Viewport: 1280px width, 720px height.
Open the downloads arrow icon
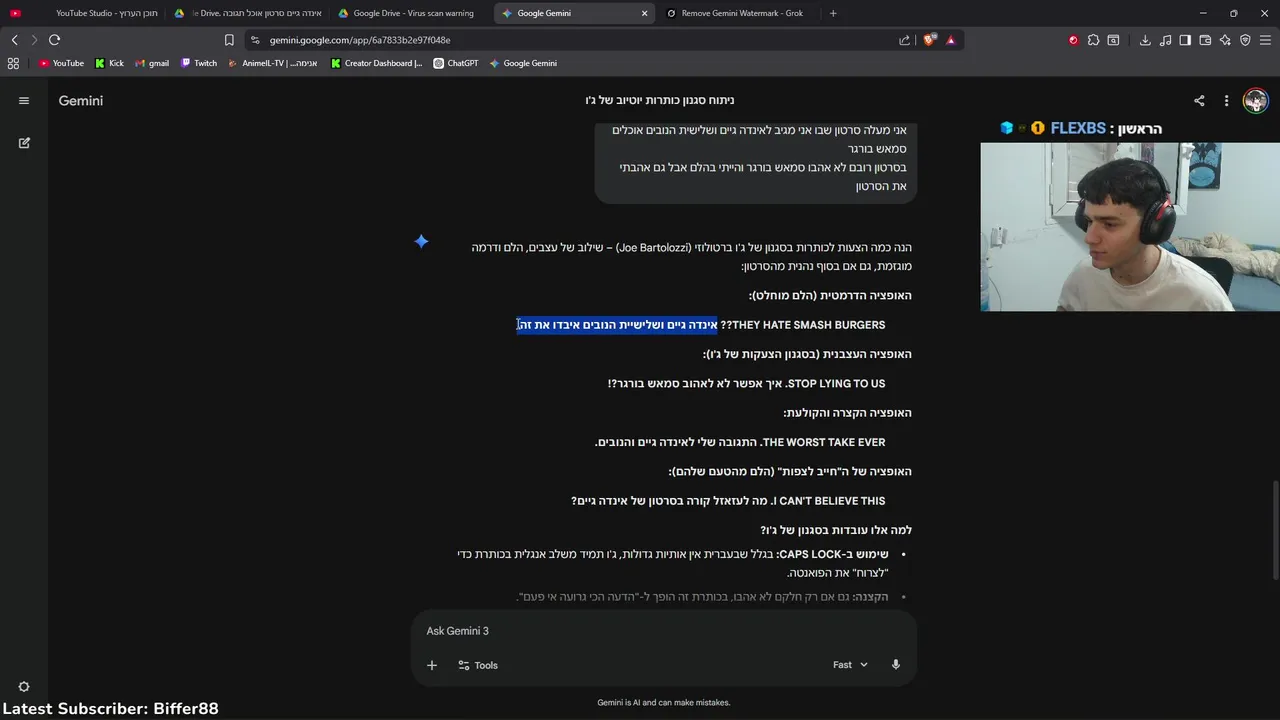[x=1145, y=40]
